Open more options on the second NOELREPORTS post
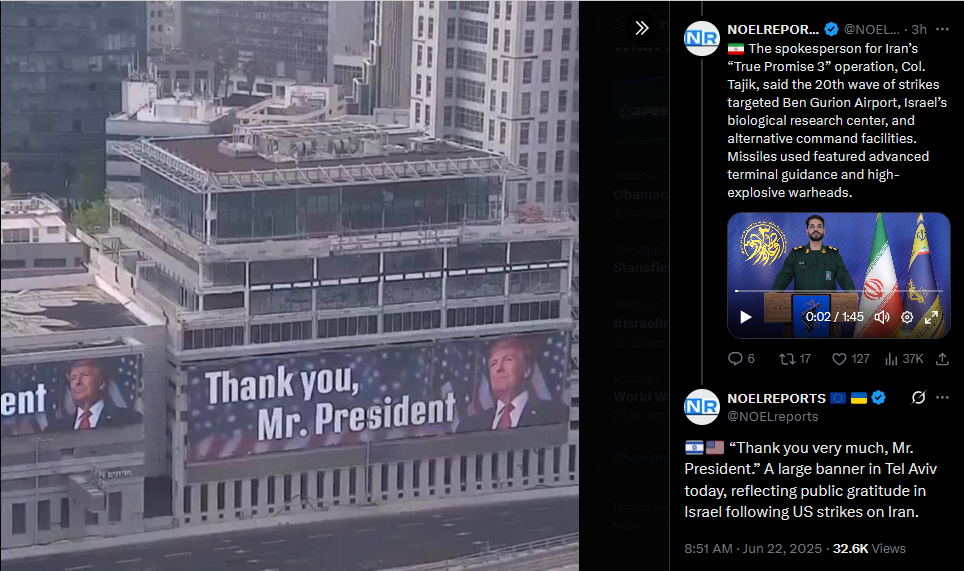The width and height of the screenshot is (964, 571). tap(942, 398)
